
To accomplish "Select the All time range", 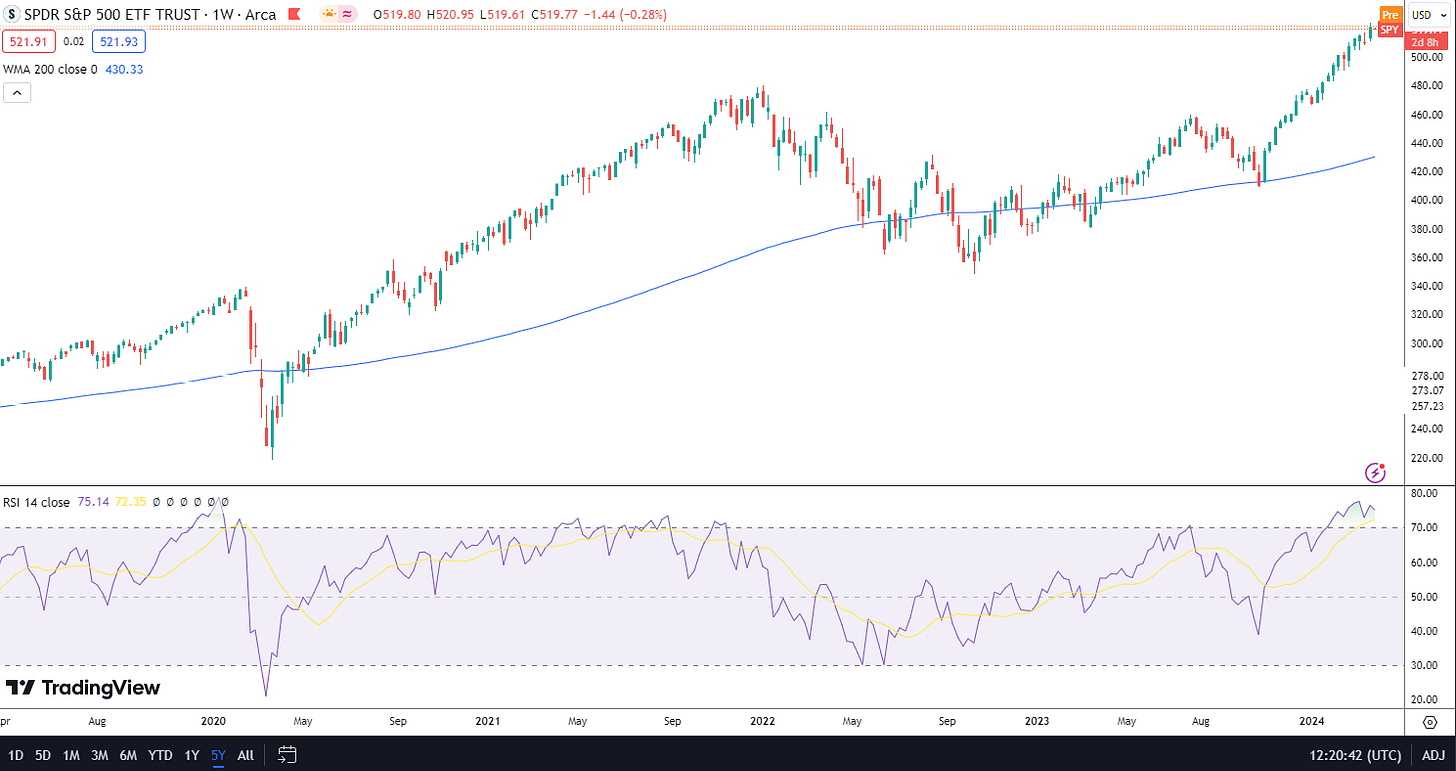I will click(x=245, y=755).
